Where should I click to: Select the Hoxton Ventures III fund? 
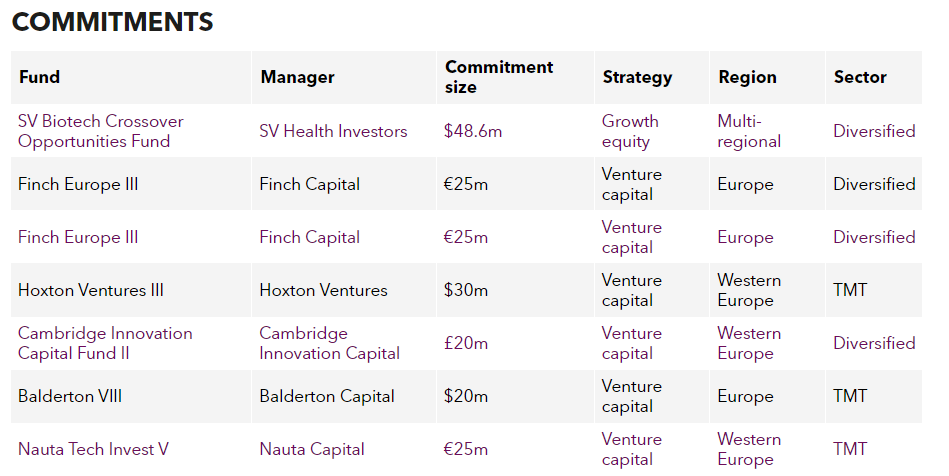[x=91, y=290]
